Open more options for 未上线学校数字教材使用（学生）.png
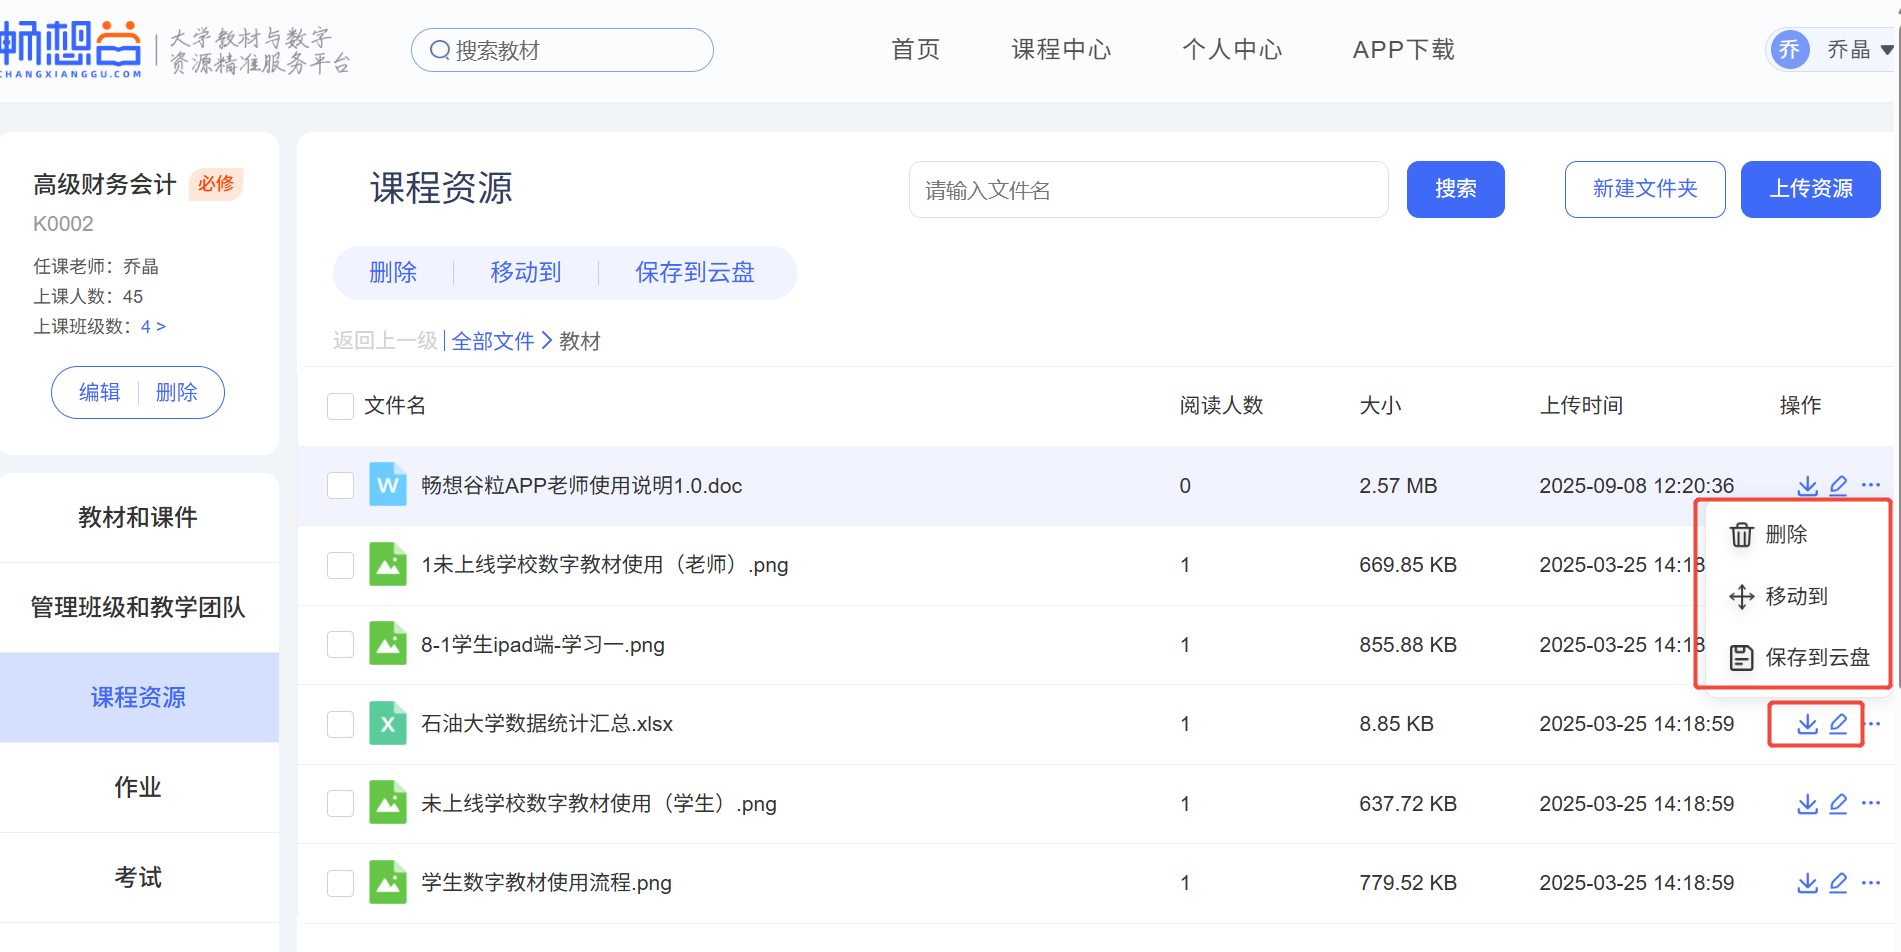 1871,803
